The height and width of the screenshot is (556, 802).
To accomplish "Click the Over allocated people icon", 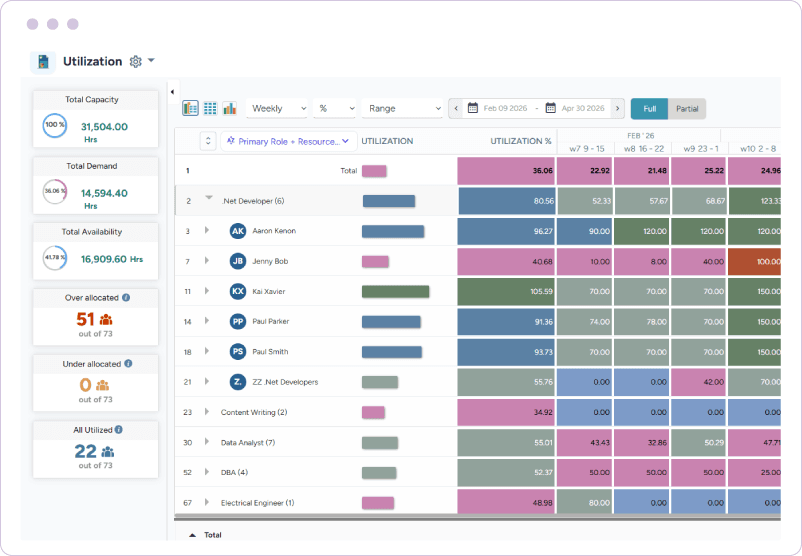I will [x=106, y=320].
